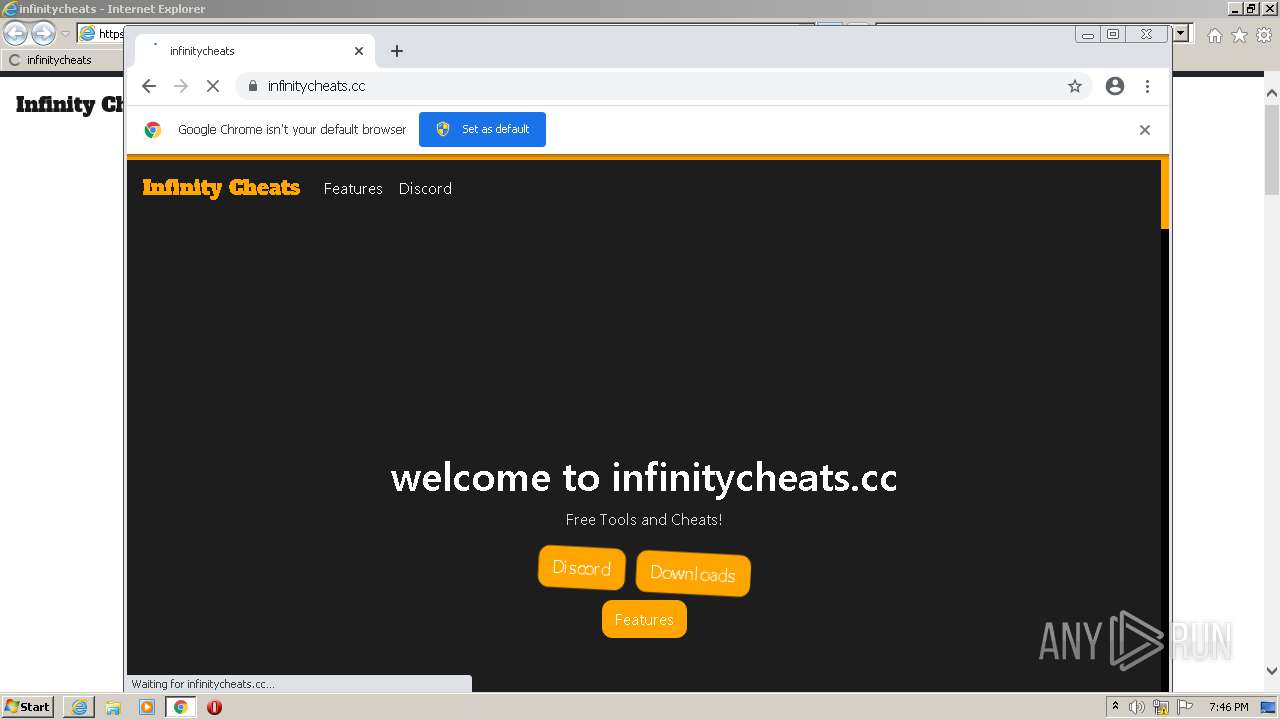View site security lock icon
This screenshot has height=720, width=1280.
click(x=252, y=86)
